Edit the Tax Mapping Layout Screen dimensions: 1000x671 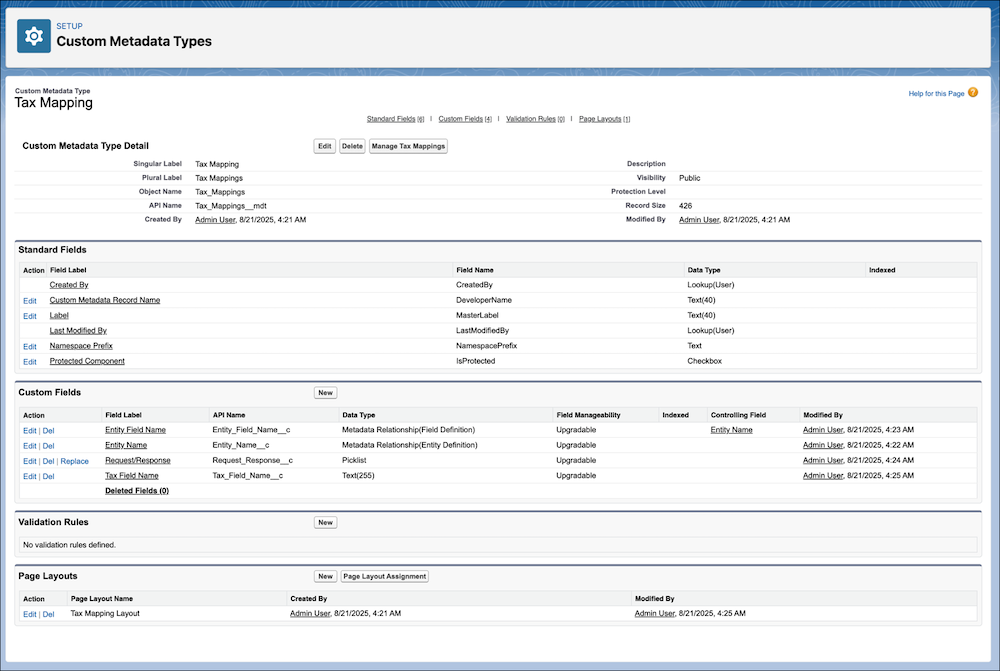30,614
